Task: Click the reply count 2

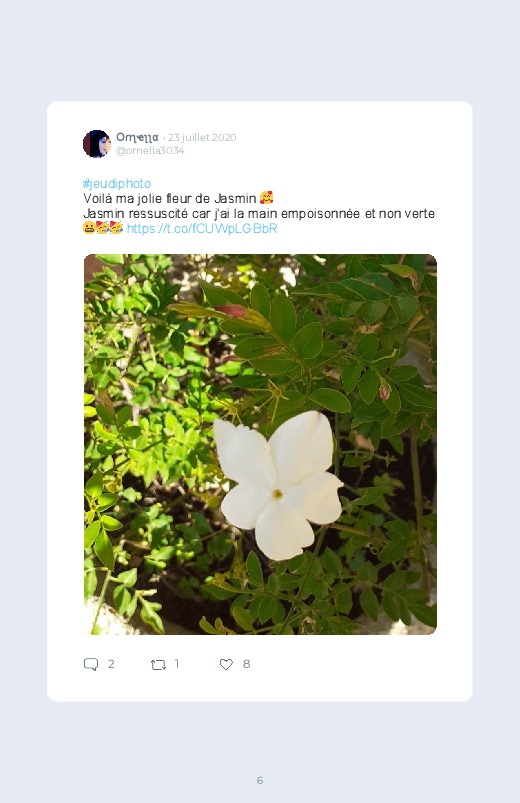Action: pos(111,664)
